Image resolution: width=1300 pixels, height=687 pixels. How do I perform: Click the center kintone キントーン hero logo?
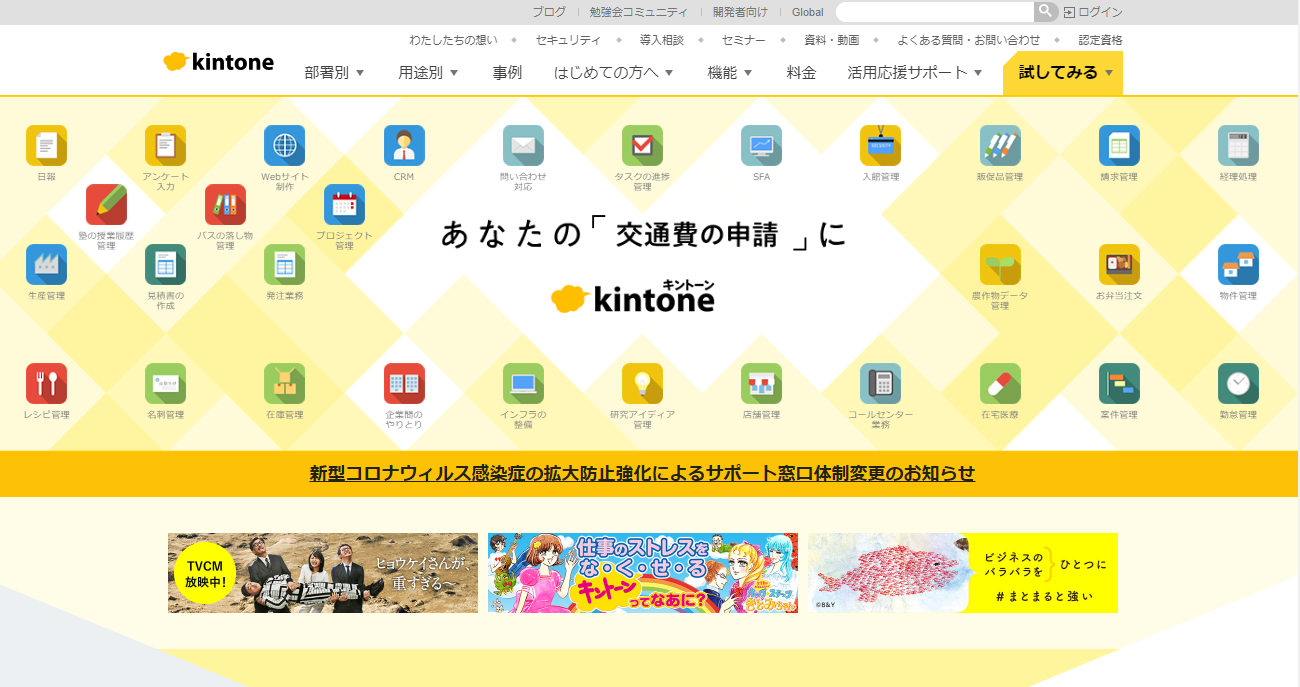tap(633, 296)
